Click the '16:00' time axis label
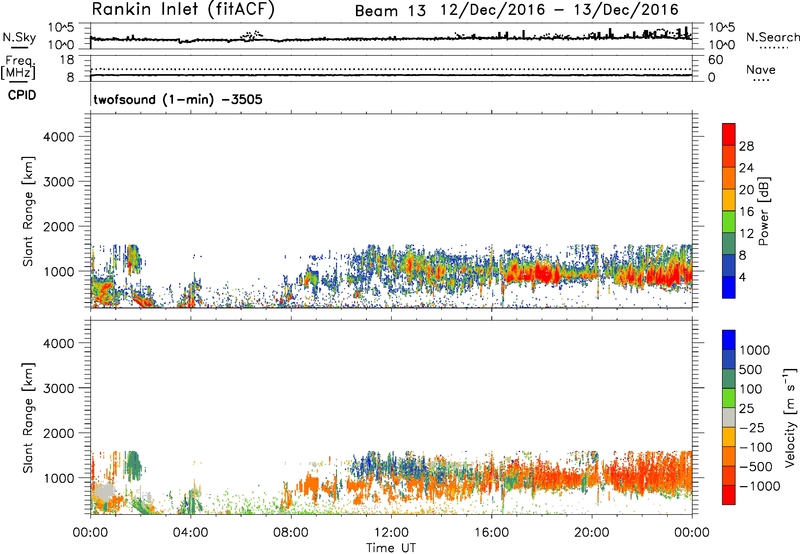Screen dimensions: 800x554 pos(491,533)
